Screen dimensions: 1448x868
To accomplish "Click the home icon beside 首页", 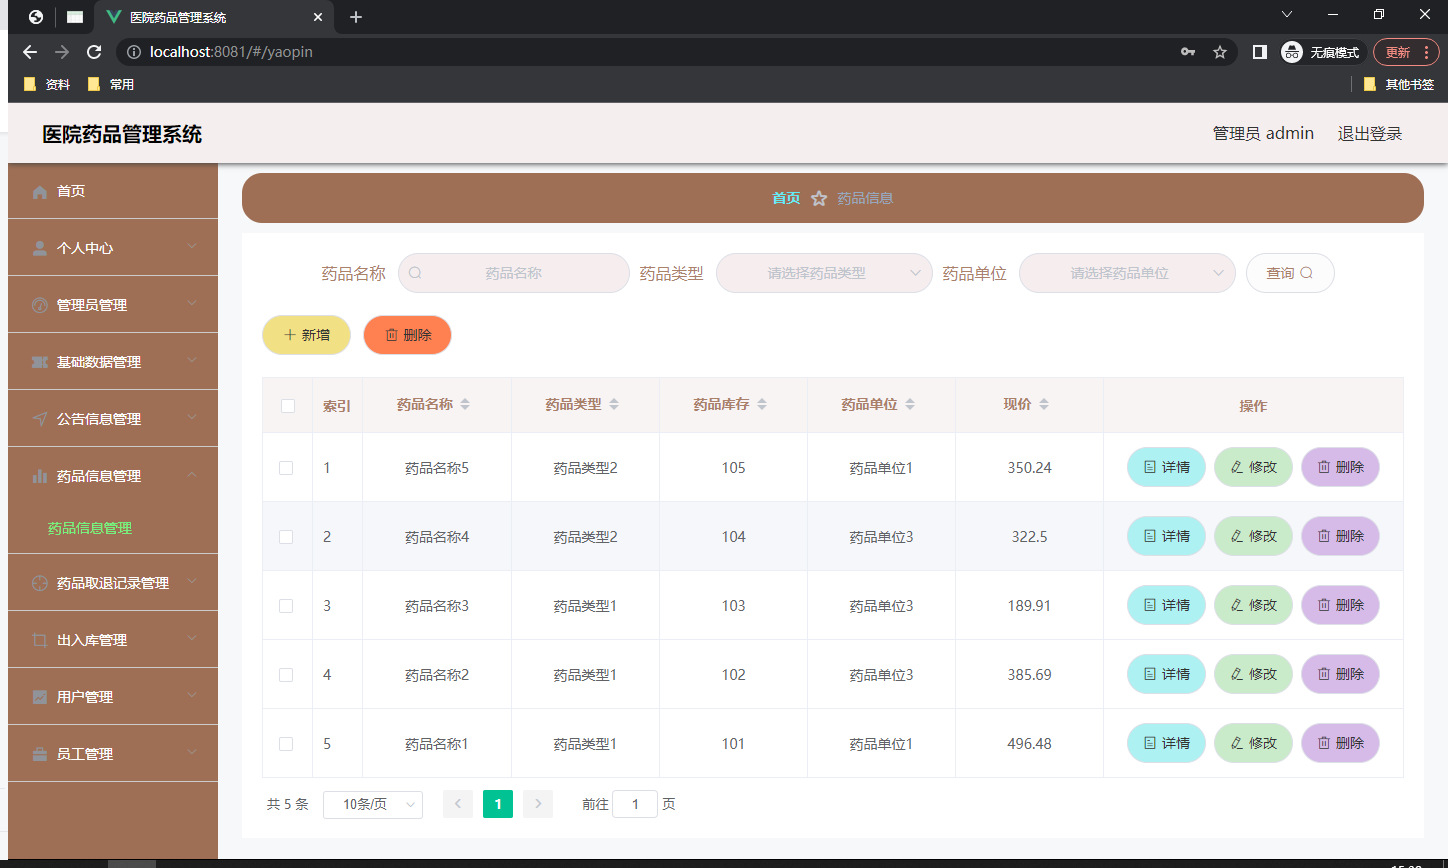I will coord(40,190).
